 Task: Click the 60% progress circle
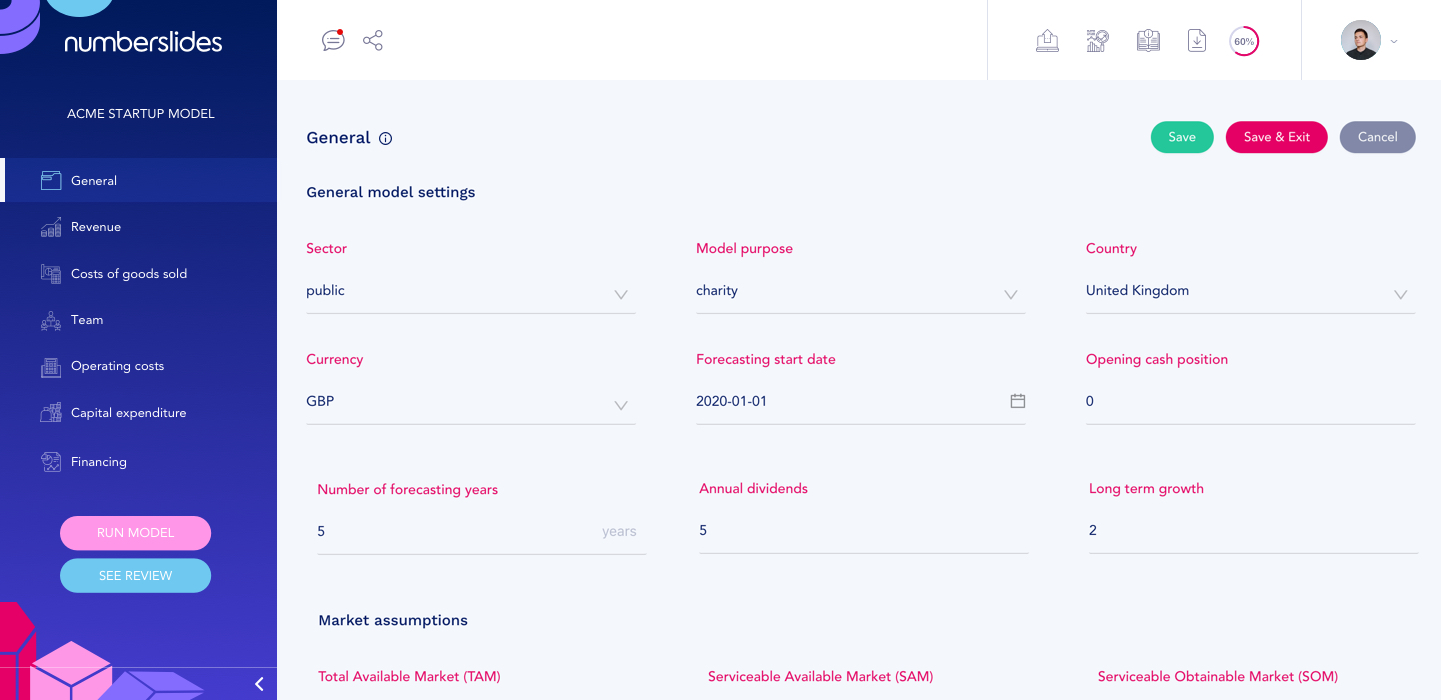[x=1244, y=42]
